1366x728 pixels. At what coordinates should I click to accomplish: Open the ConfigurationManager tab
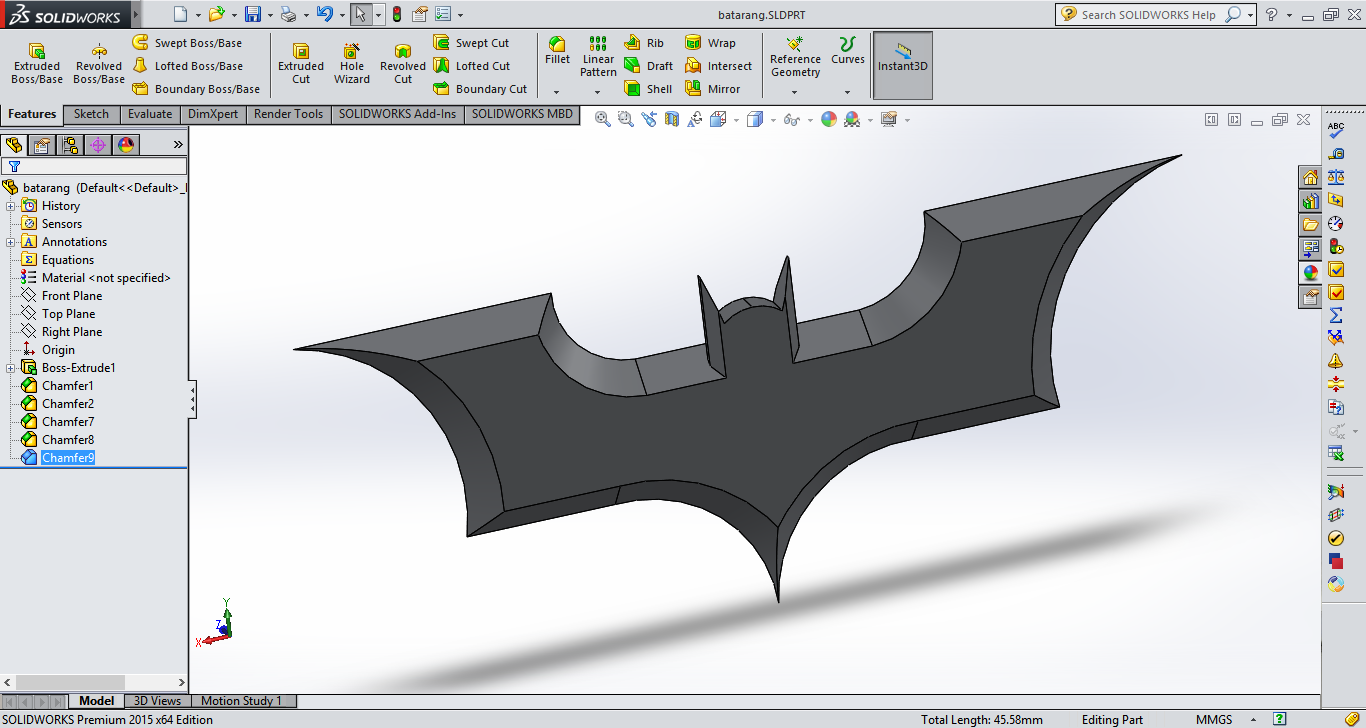[x=69, y=145]
